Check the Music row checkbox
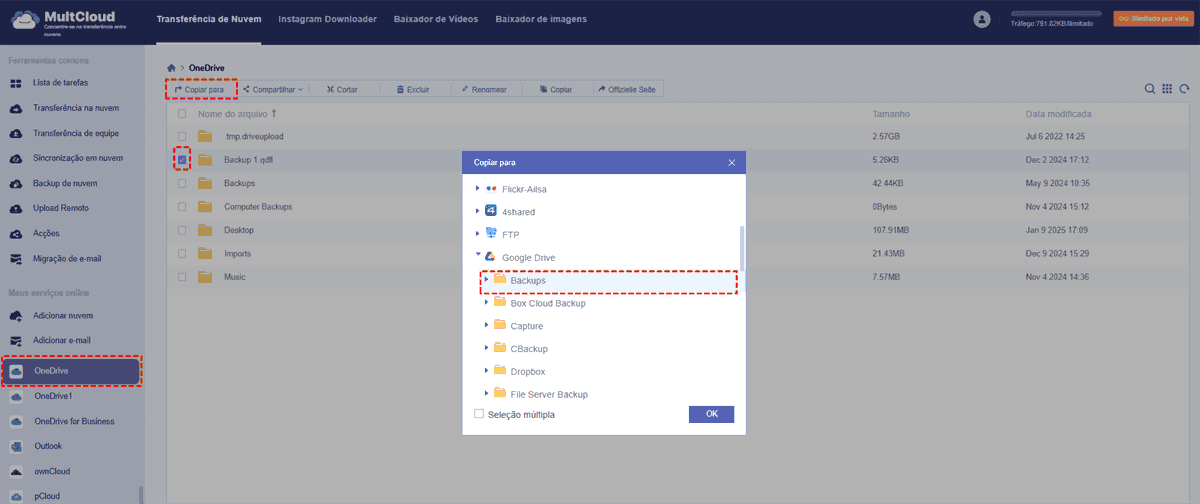This screenshot has height=504, width=1200. 182,276
